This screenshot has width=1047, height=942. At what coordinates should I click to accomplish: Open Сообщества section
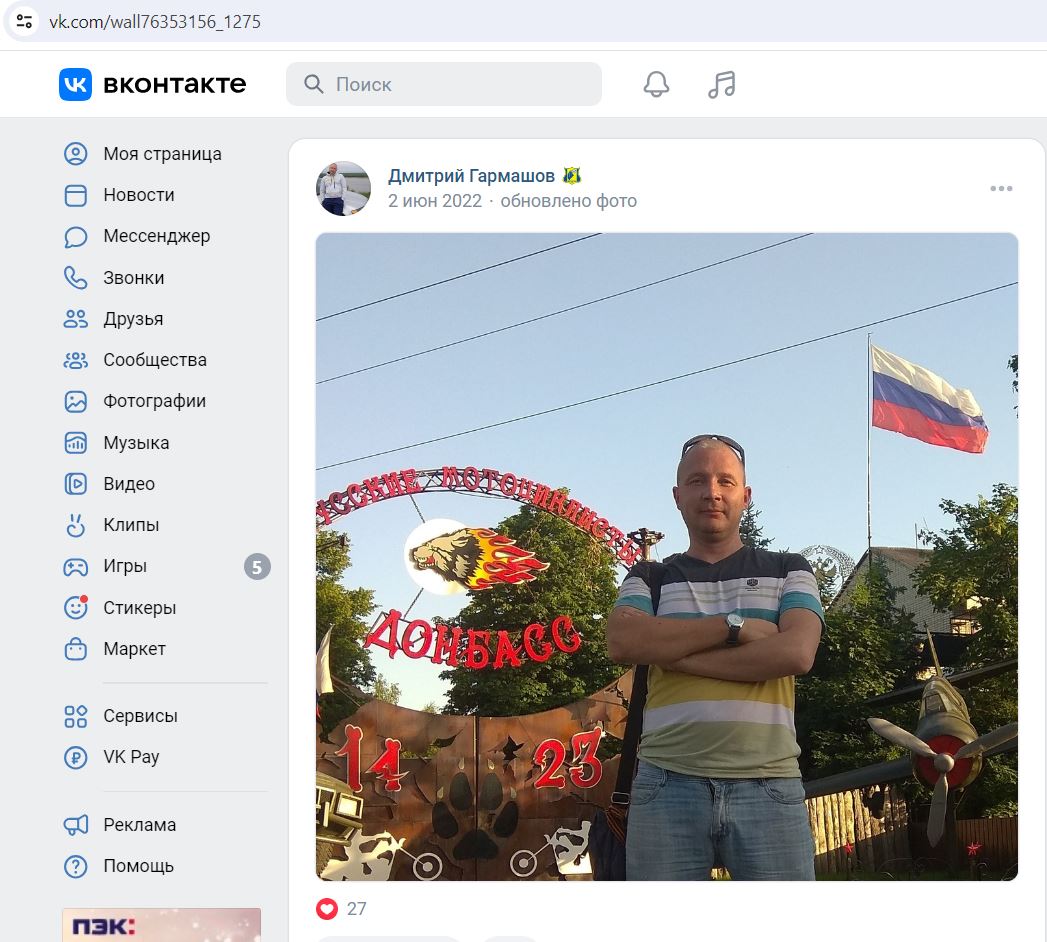pyautogui.click(x=155, y=360)
